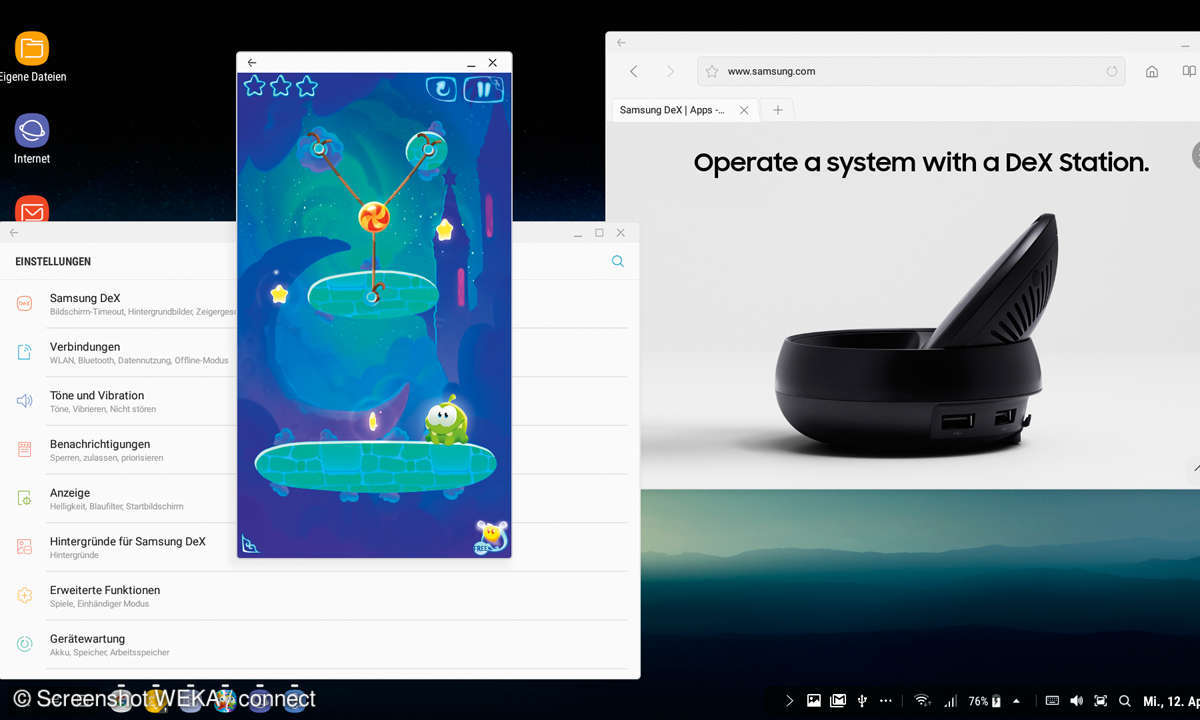
Task: Open the taskbar search magnifier
Action: (x=1125, y=701)
